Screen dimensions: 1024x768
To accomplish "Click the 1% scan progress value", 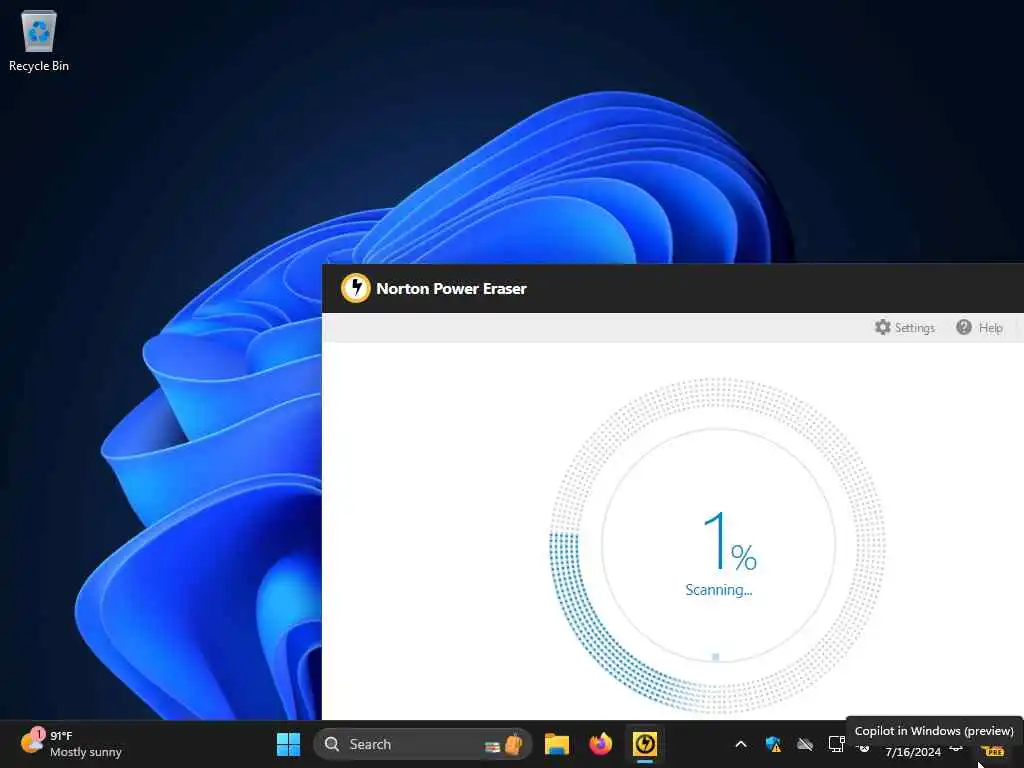I will 729,541.
